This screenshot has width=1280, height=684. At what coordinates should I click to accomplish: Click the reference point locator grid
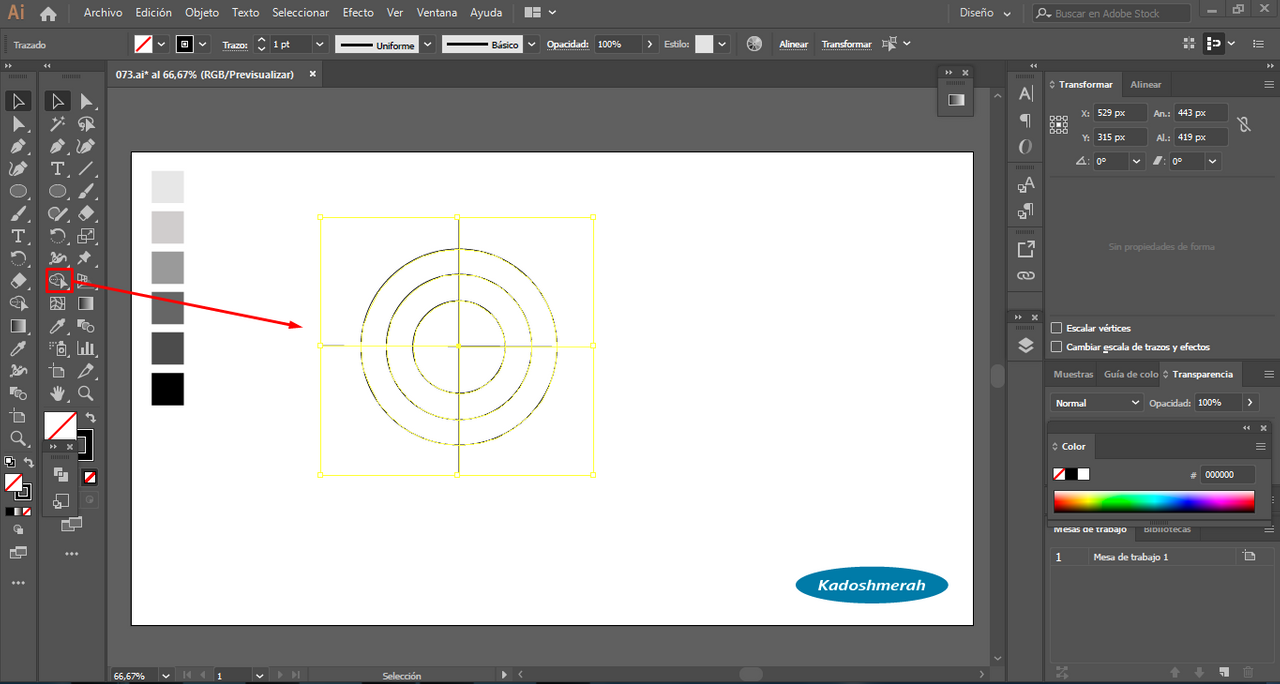[1058, 125]
